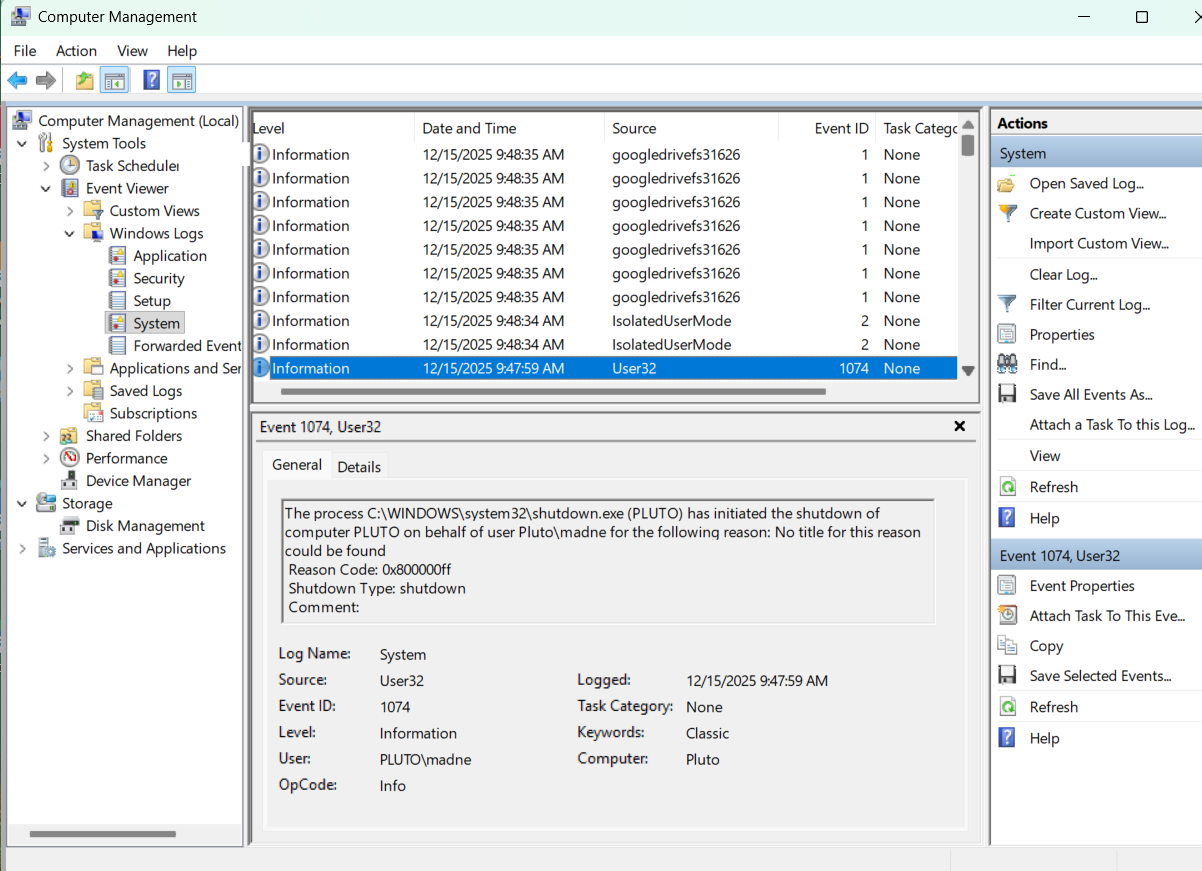Click the Create Custom View funnel icon

1008,213
